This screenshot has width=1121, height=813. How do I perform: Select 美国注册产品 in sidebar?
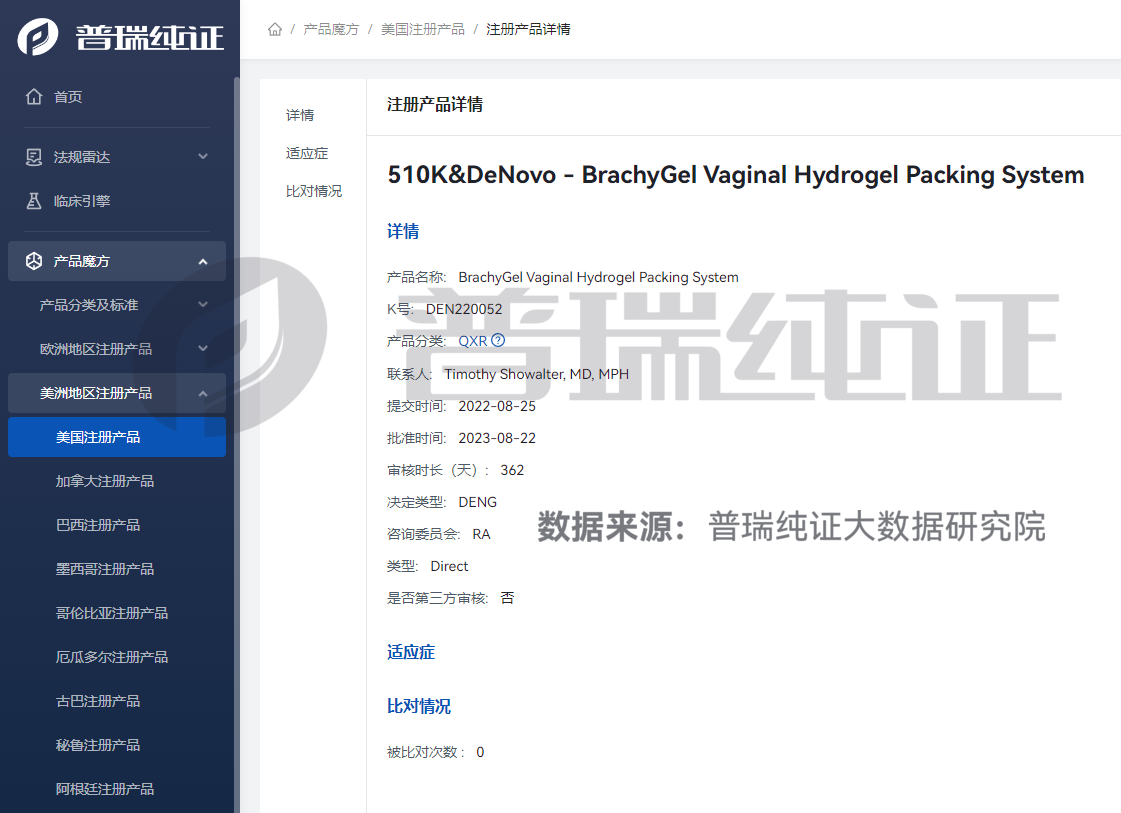(x=117, y=437)
